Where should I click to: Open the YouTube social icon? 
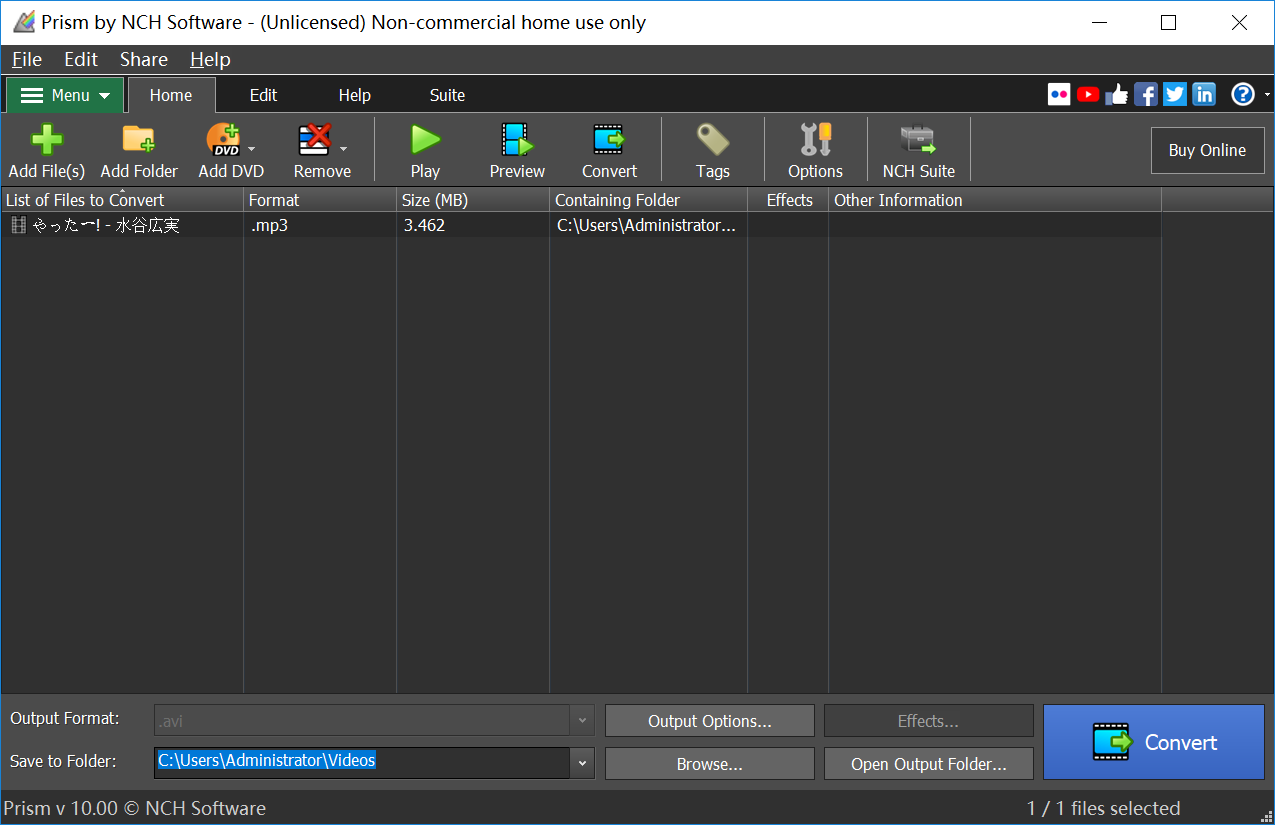point(1088,94)
